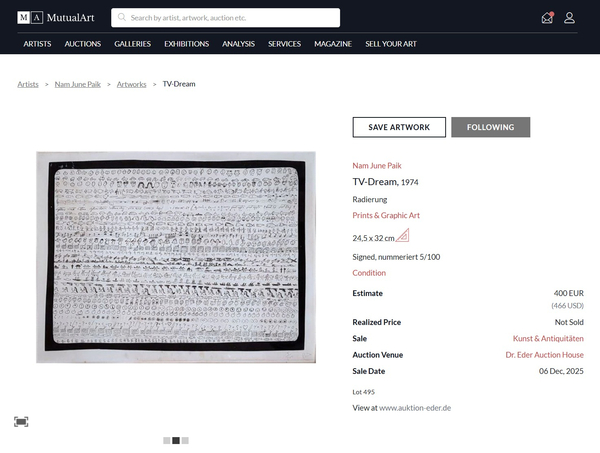This screenshot has height=453, width=600.
Task: Open fullscreen image view icon
Action: click(x=21, y=422)
